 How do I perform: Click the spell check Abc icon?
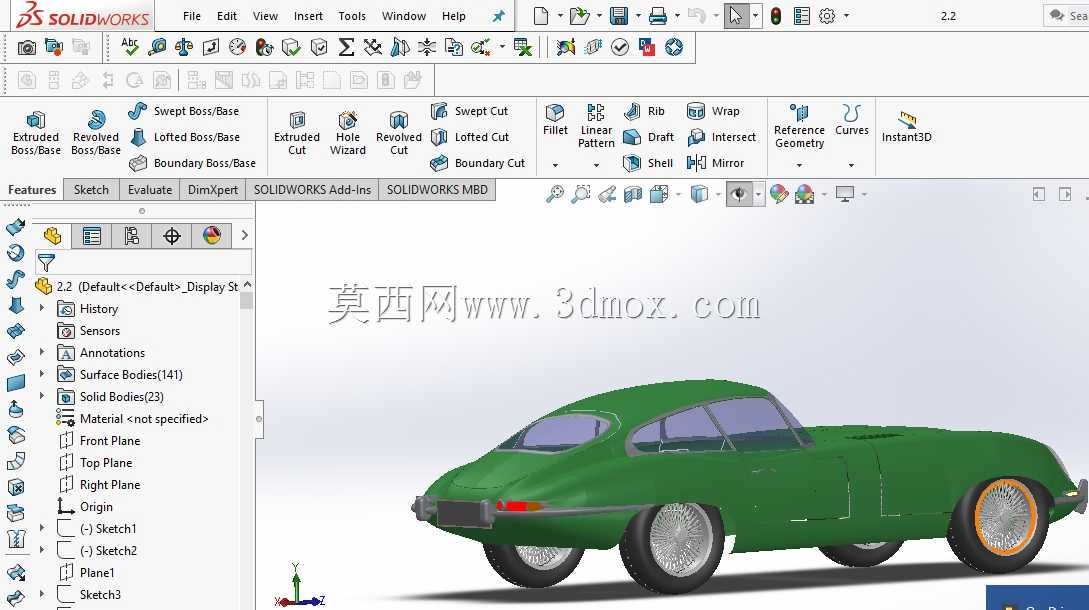(130, 47)
